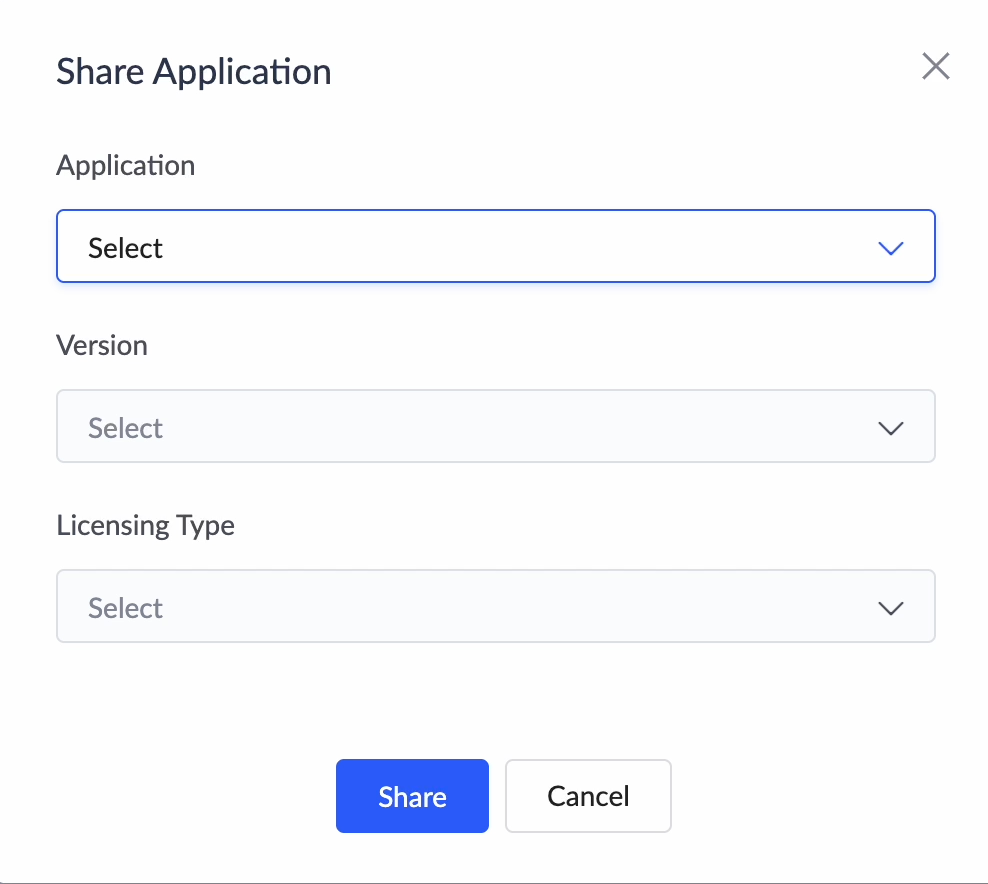Abort sharing via the white Cancel button
Image resolution: width=988 pixels, height=884 pixels.
(x=588, y=796)
